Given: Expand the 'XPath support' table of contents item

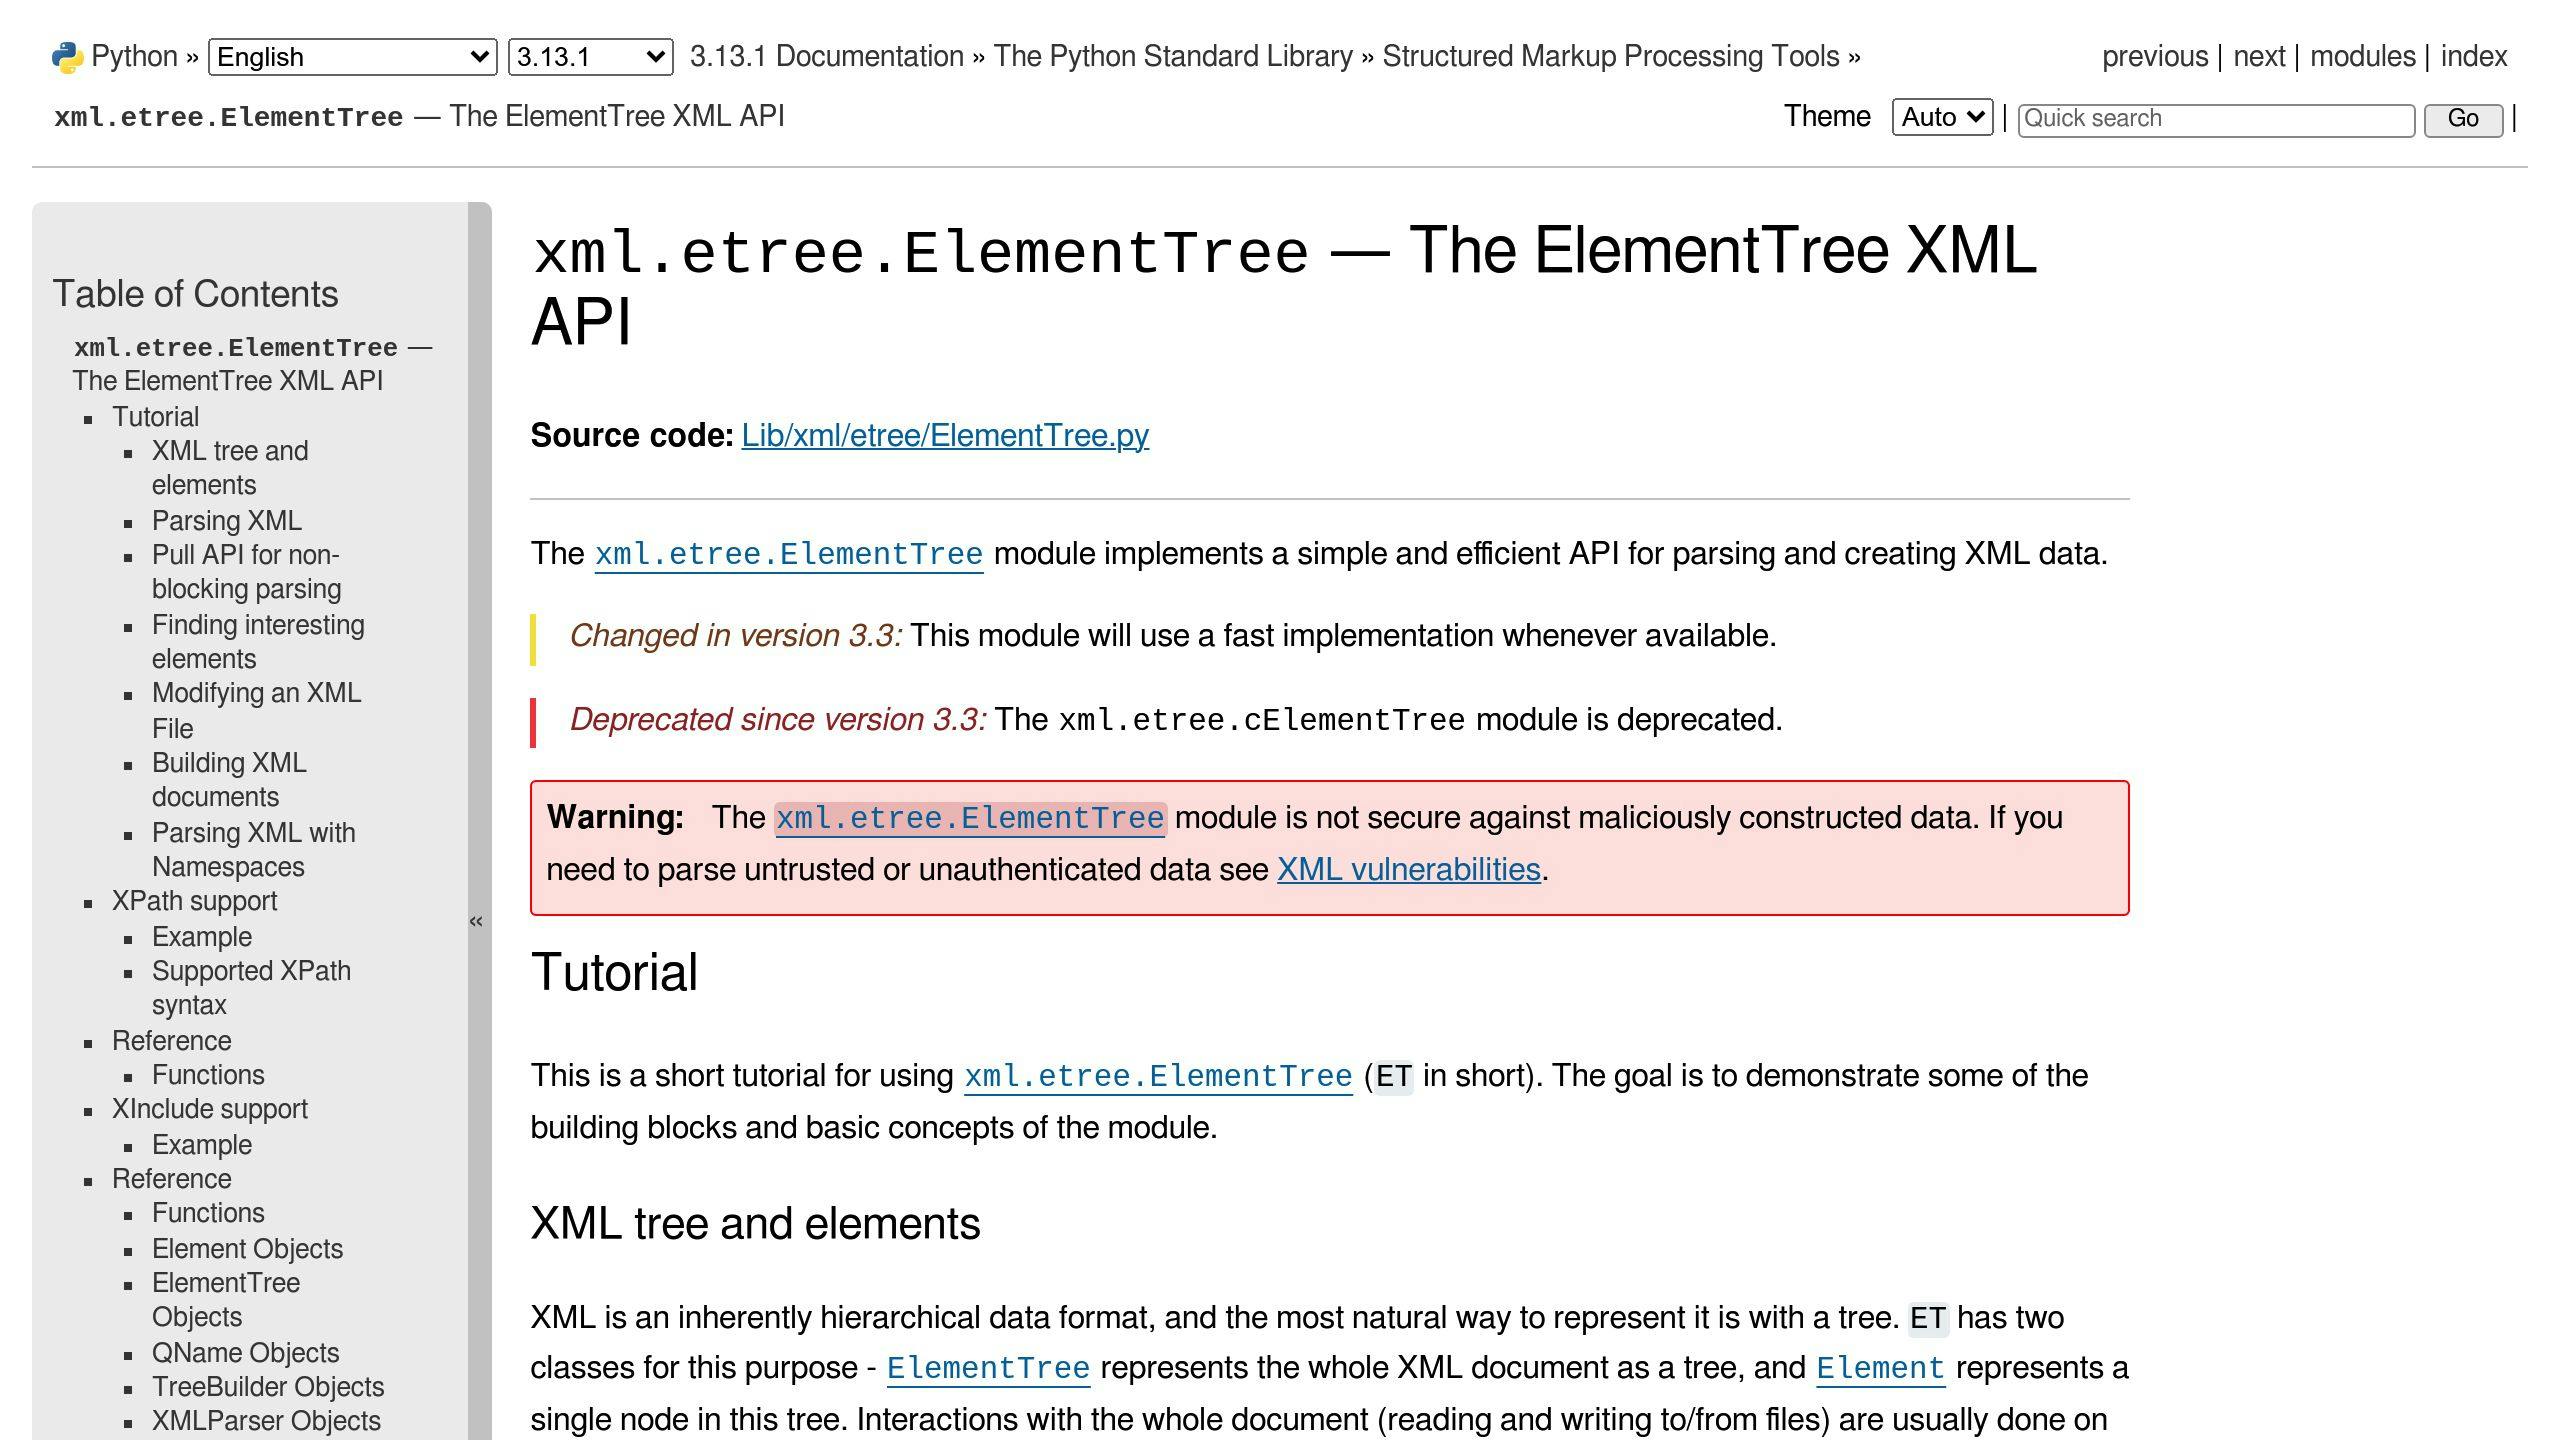Looking at the screenshot, I should (193, 900).
